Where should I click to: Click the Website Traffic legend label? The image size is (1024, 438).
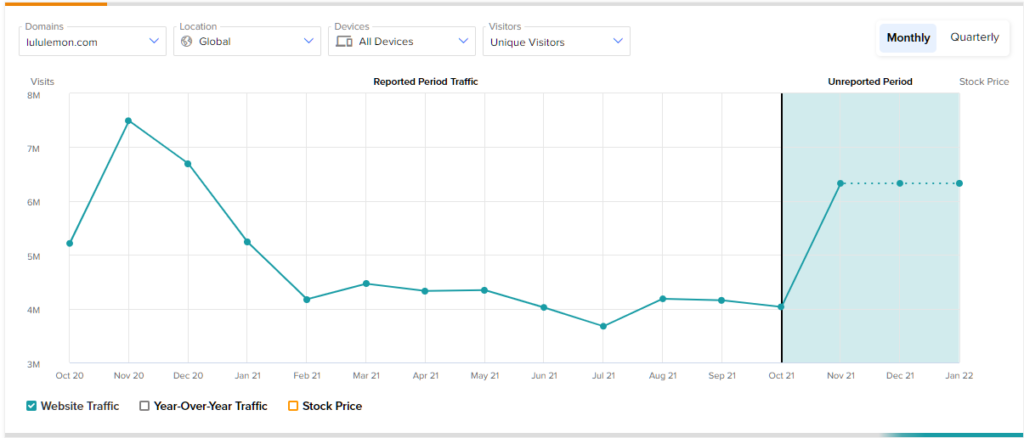click(80, 406)
